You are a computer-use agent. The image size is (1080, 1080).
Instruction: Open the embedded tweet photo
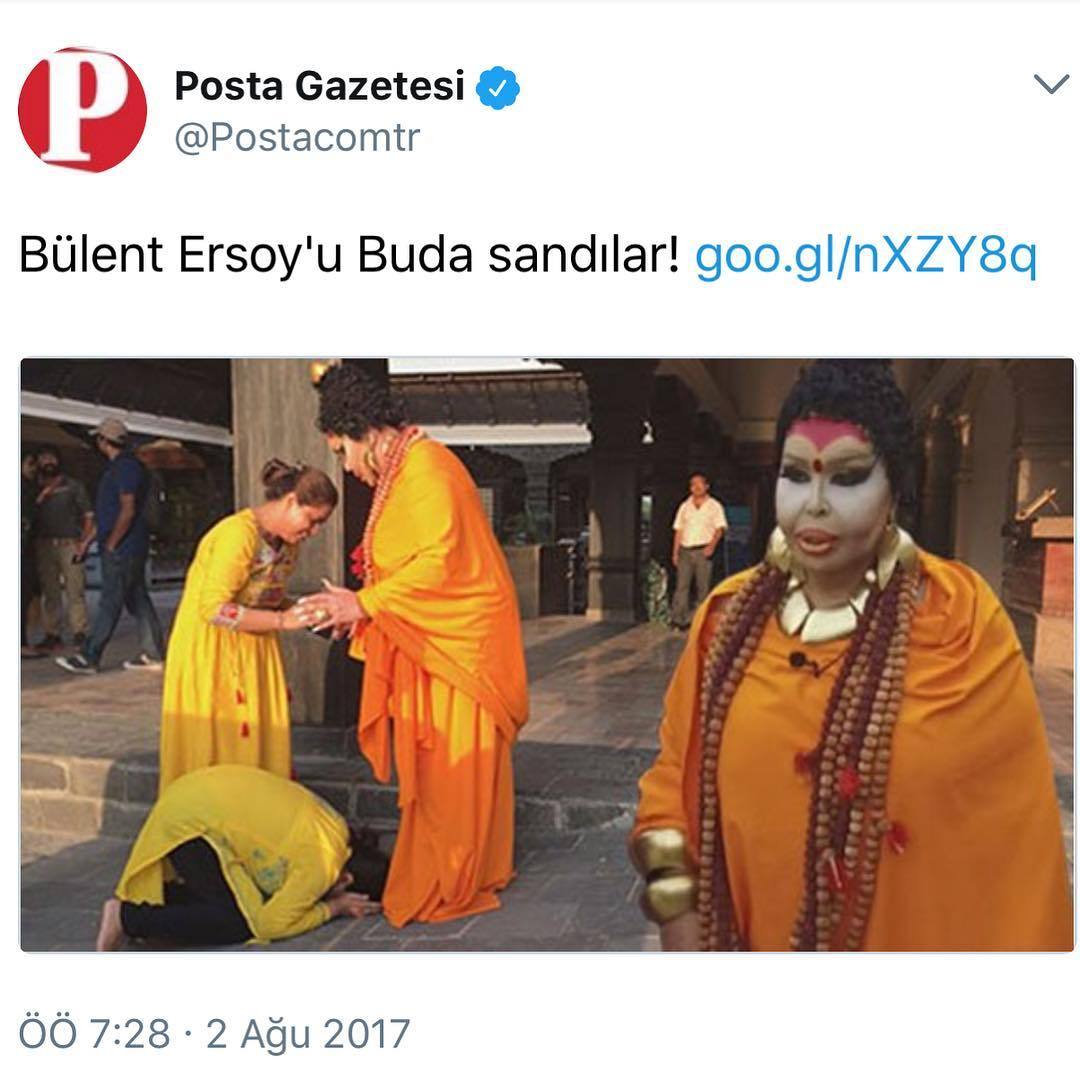click(x=547, y=654)
